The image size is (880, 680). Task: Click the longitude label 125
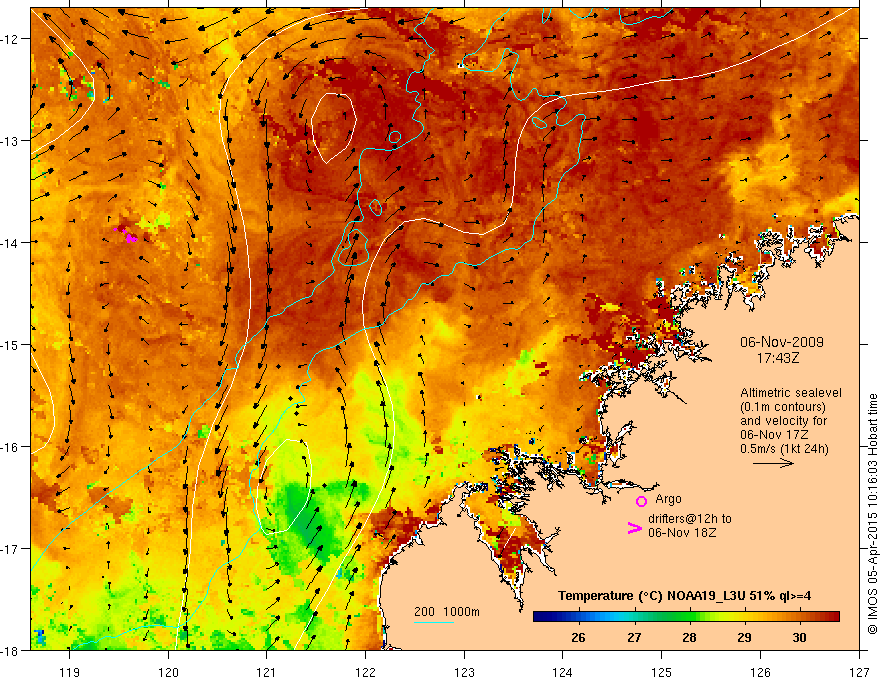662,672
